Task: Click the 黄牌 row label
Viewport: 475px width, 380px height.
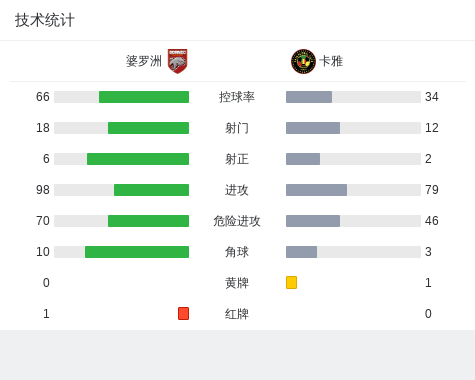Action: tap(237, 283)
